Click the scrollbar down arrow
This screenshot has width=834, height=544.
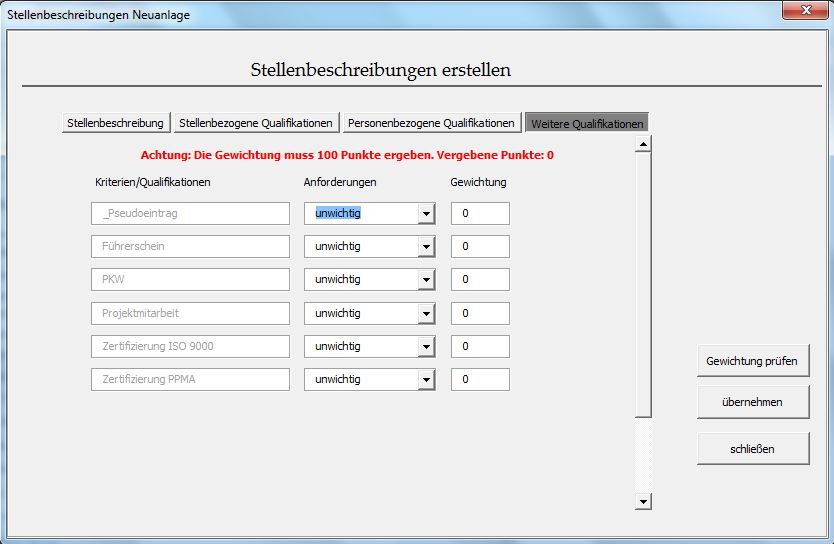click(643, 501)
